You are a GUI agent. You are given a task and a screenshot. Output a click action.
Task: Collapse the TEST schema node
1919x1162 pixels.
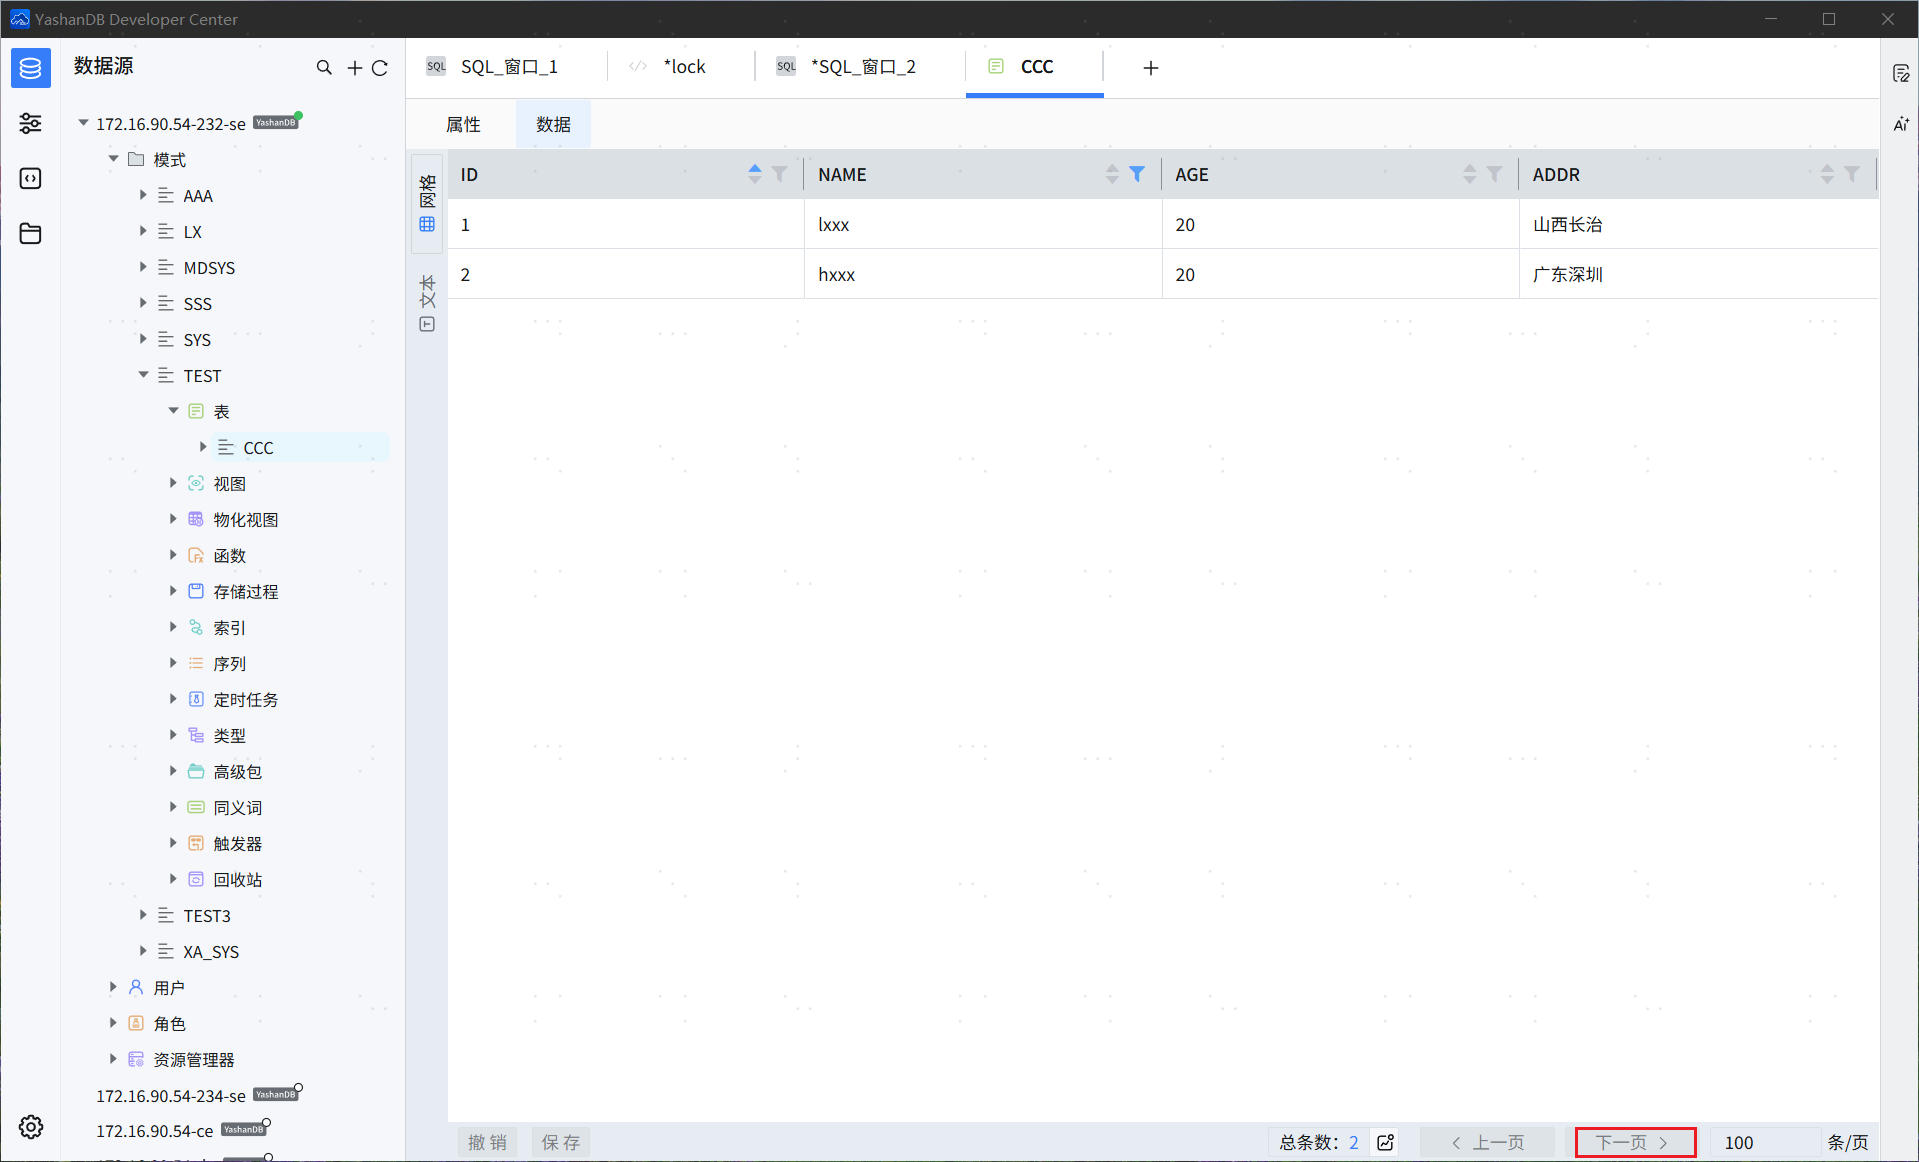coord(143,375)
